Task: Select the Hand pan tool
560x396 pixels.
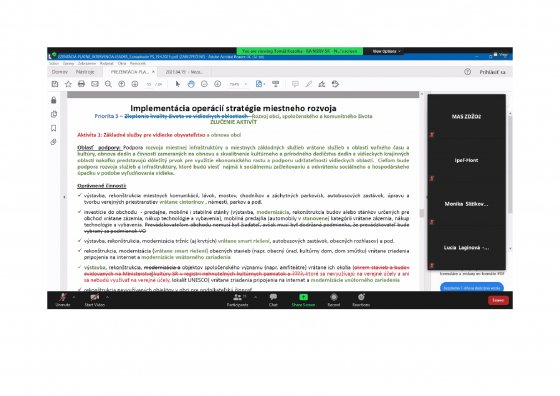Action: [191, 84]
